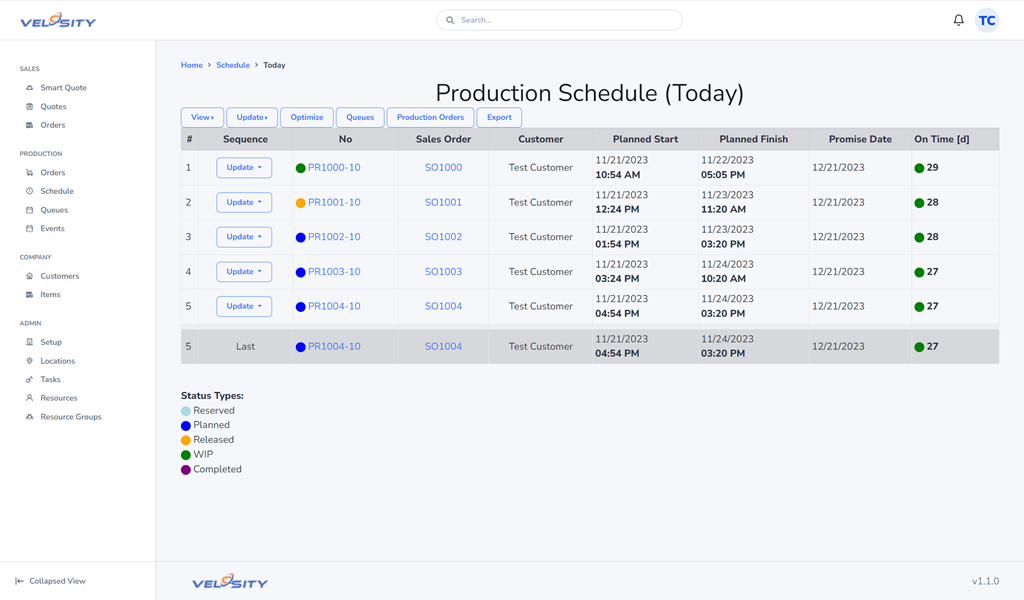
Task: Click the green WIP status dot for PR1000-10
Action: click(x=300, y=168)
